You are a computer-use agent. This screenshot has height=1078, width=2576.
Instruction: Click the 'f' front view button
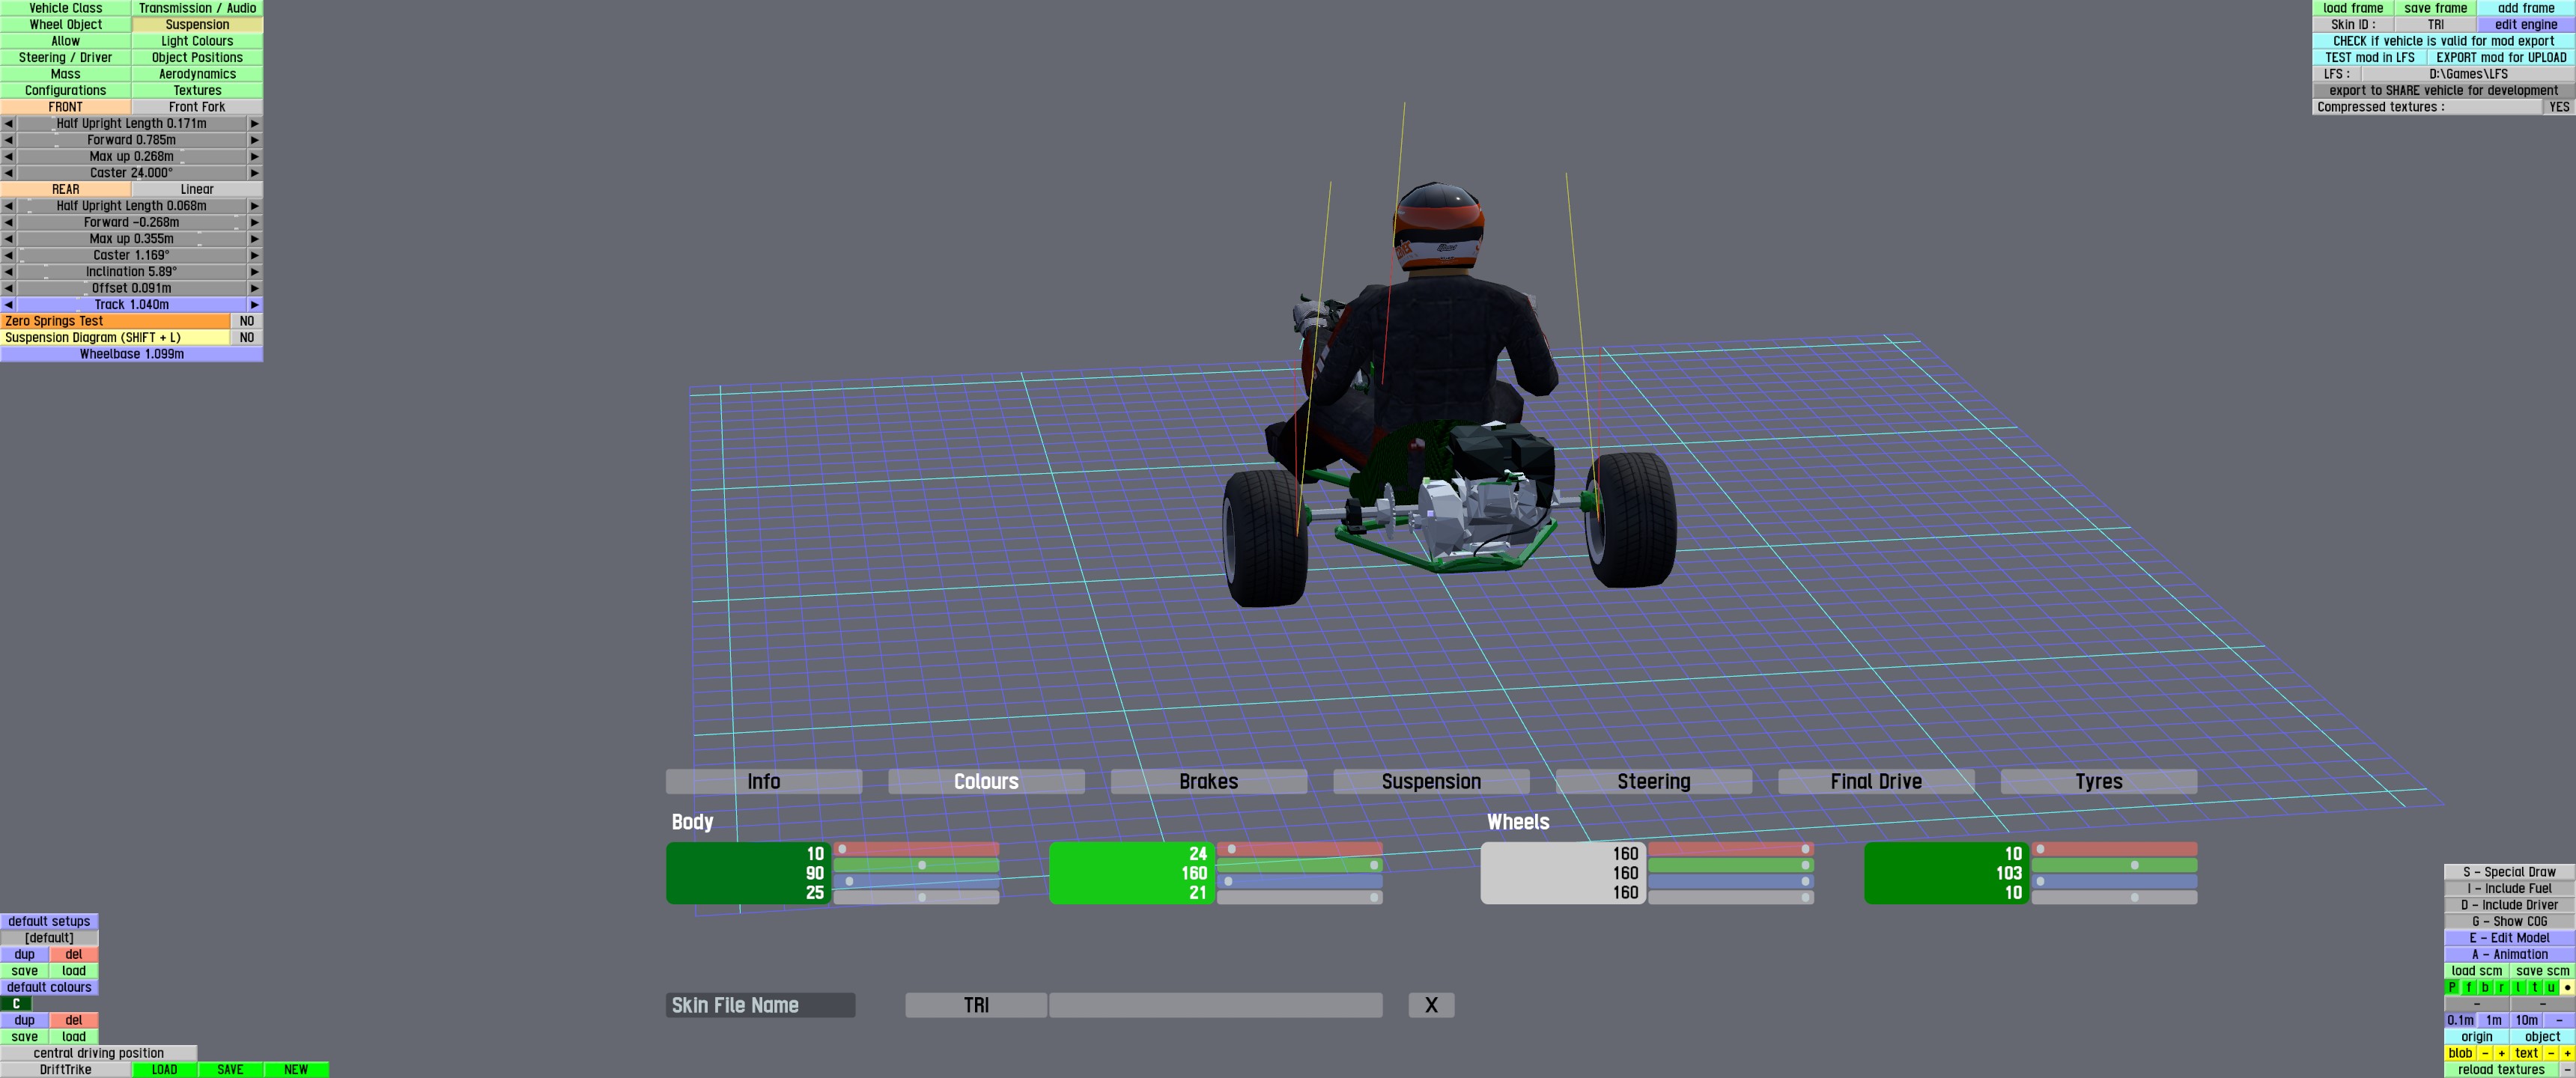coord(2468,988)
